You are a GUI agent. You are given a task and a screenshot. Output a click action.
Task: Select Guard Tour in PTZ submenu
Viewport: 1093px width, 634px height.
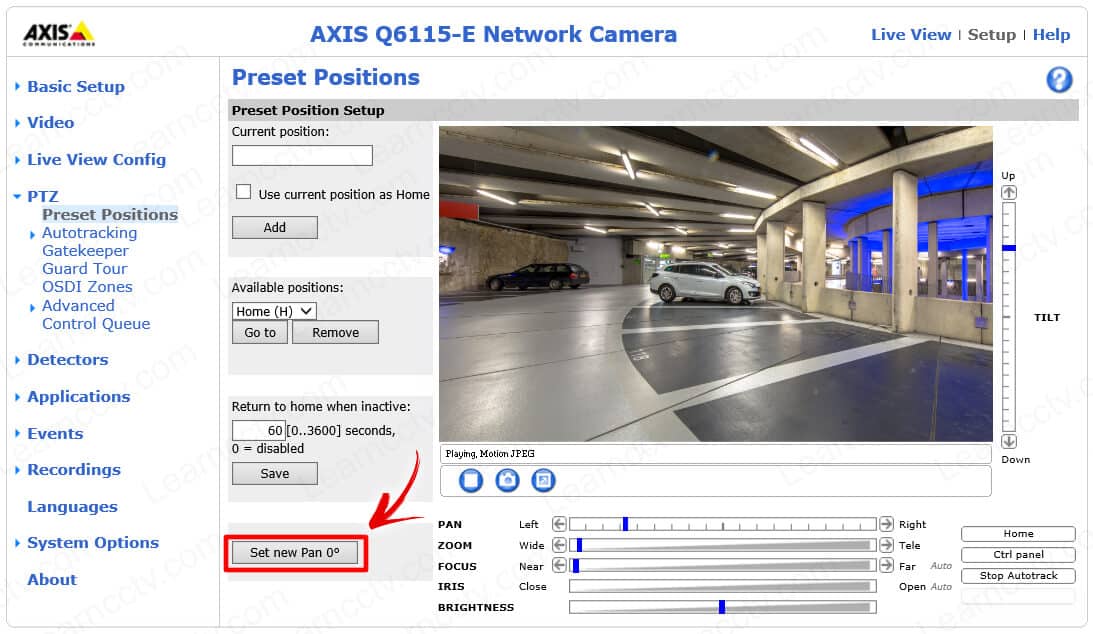pyautogui.click(x=84, y=269)
